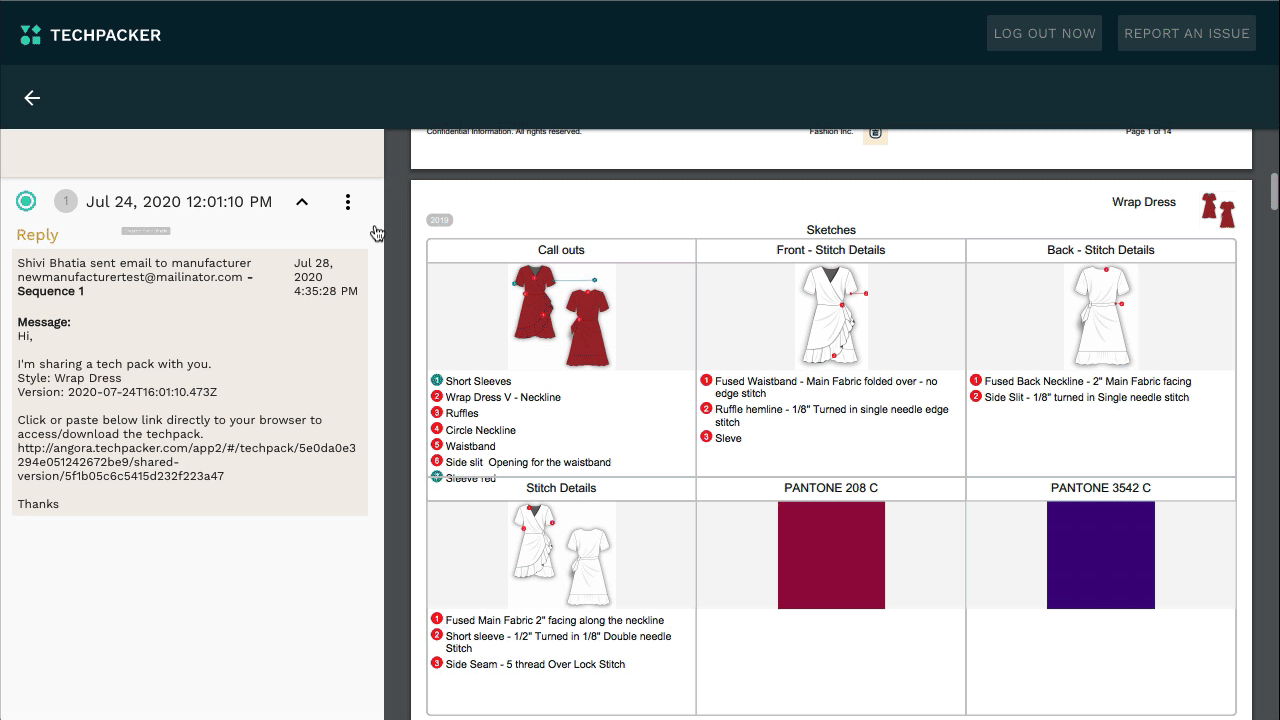Click marker 2 Ruffle hemline callout

tap(706, 409)
